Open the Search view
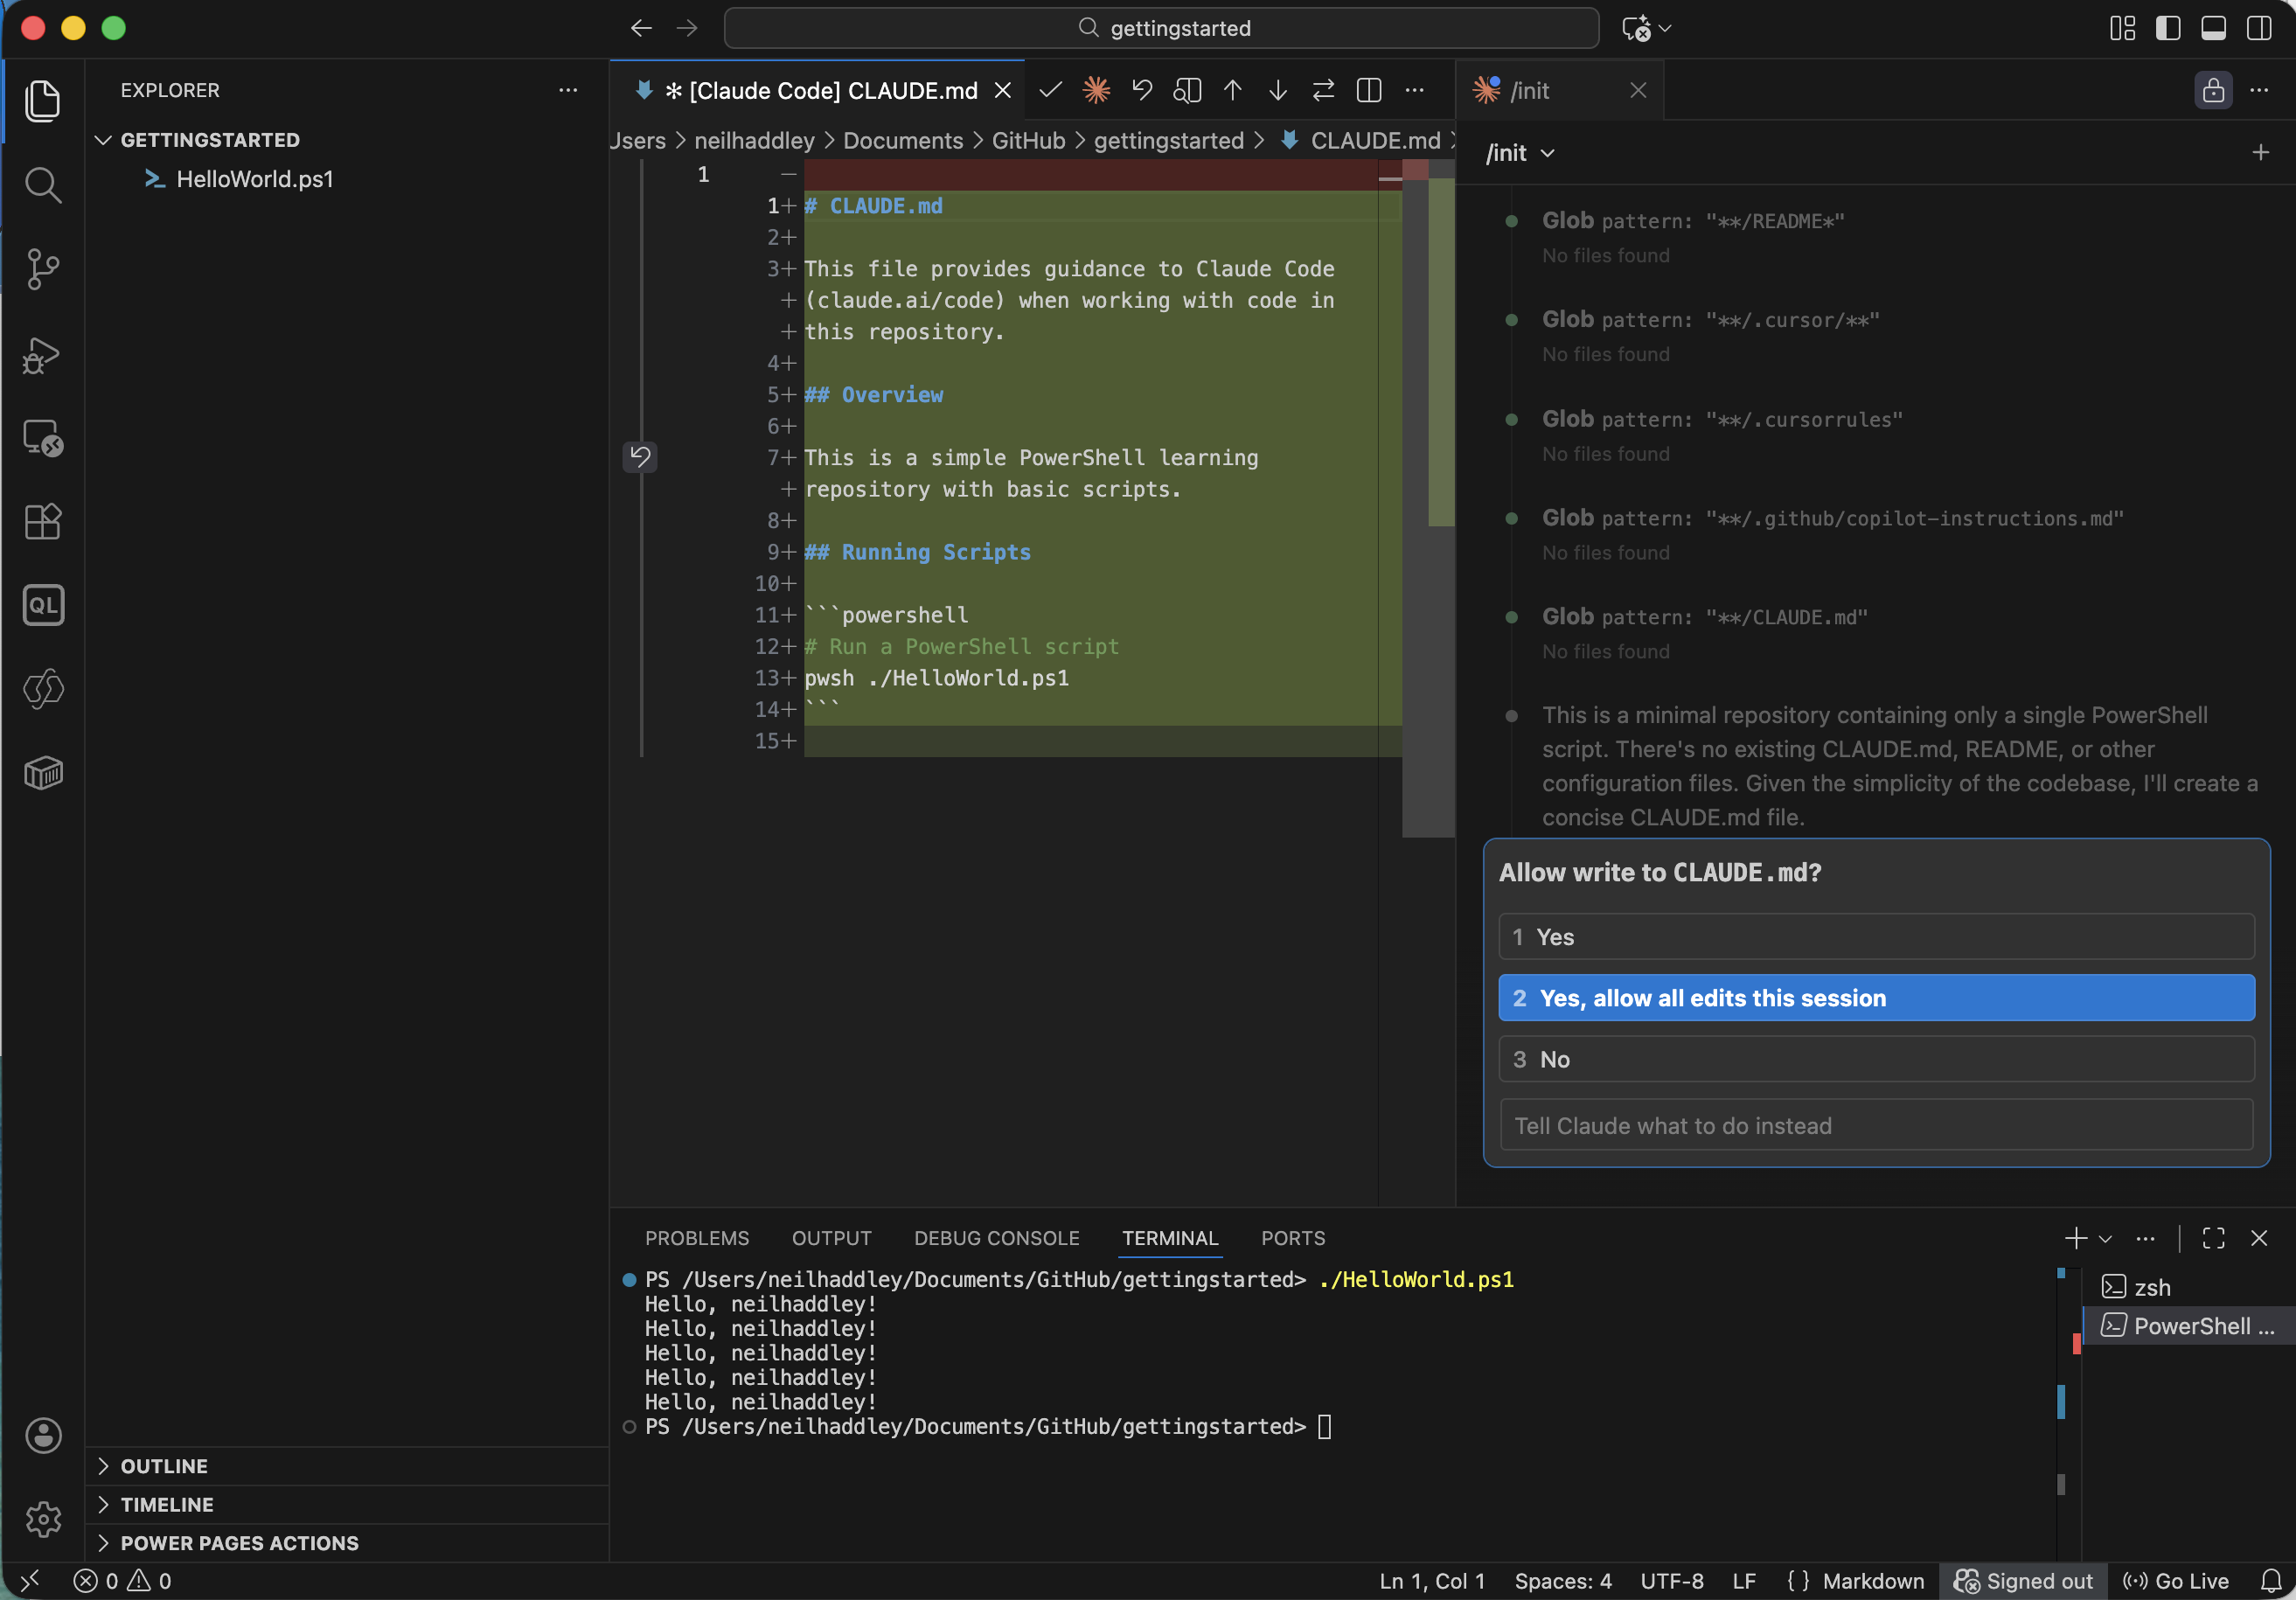The width and height of the screenshot is (2296, 1600). (43, 185)
